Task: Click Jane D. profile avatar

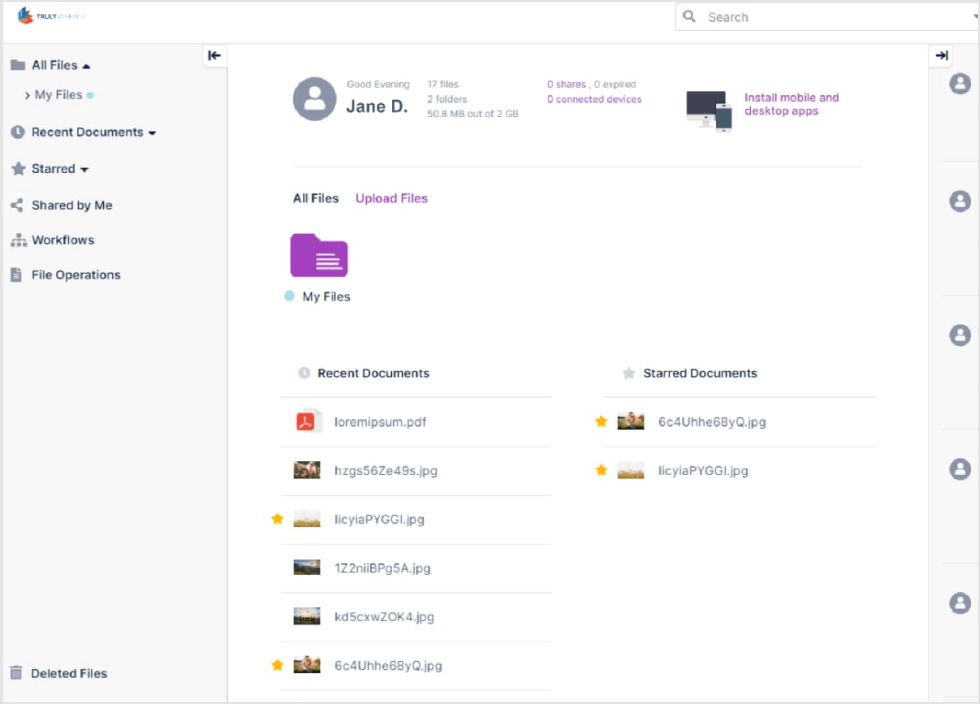Action: click(314, 99)
